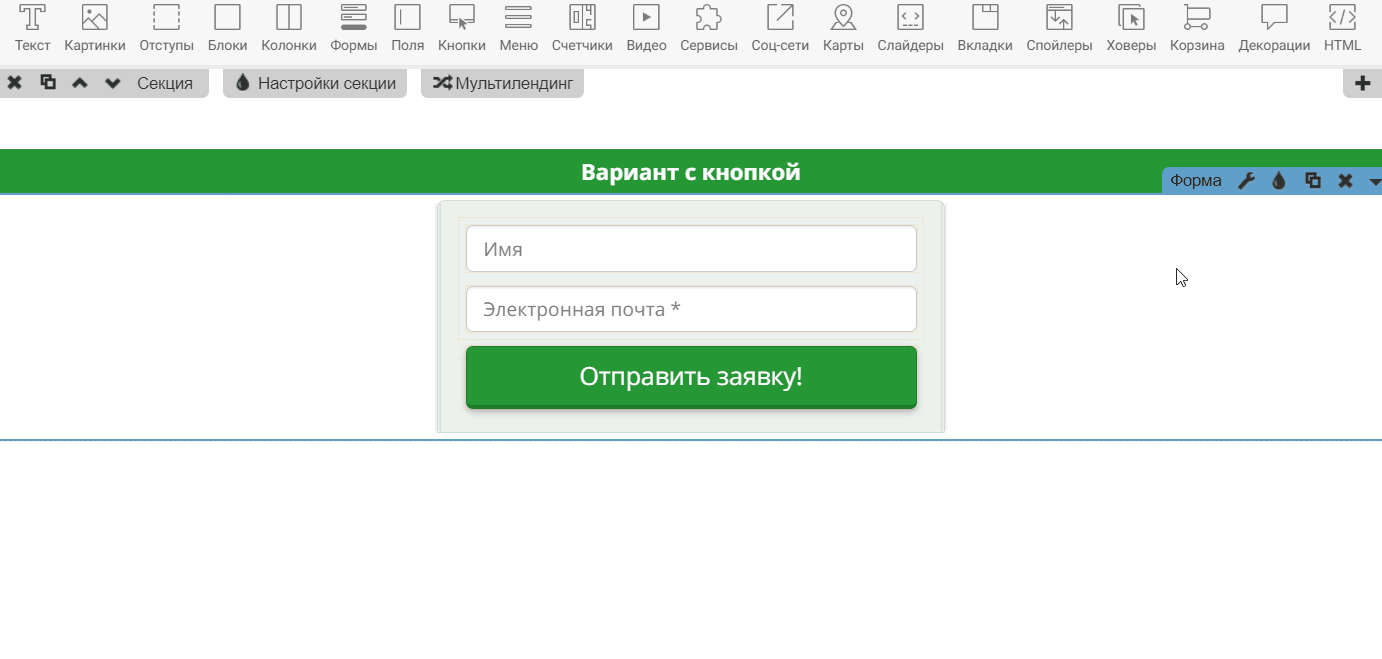Click the wrench settings icon on Форма
The height and width of the screenshot is (659, 1382).
[1246, 181]
